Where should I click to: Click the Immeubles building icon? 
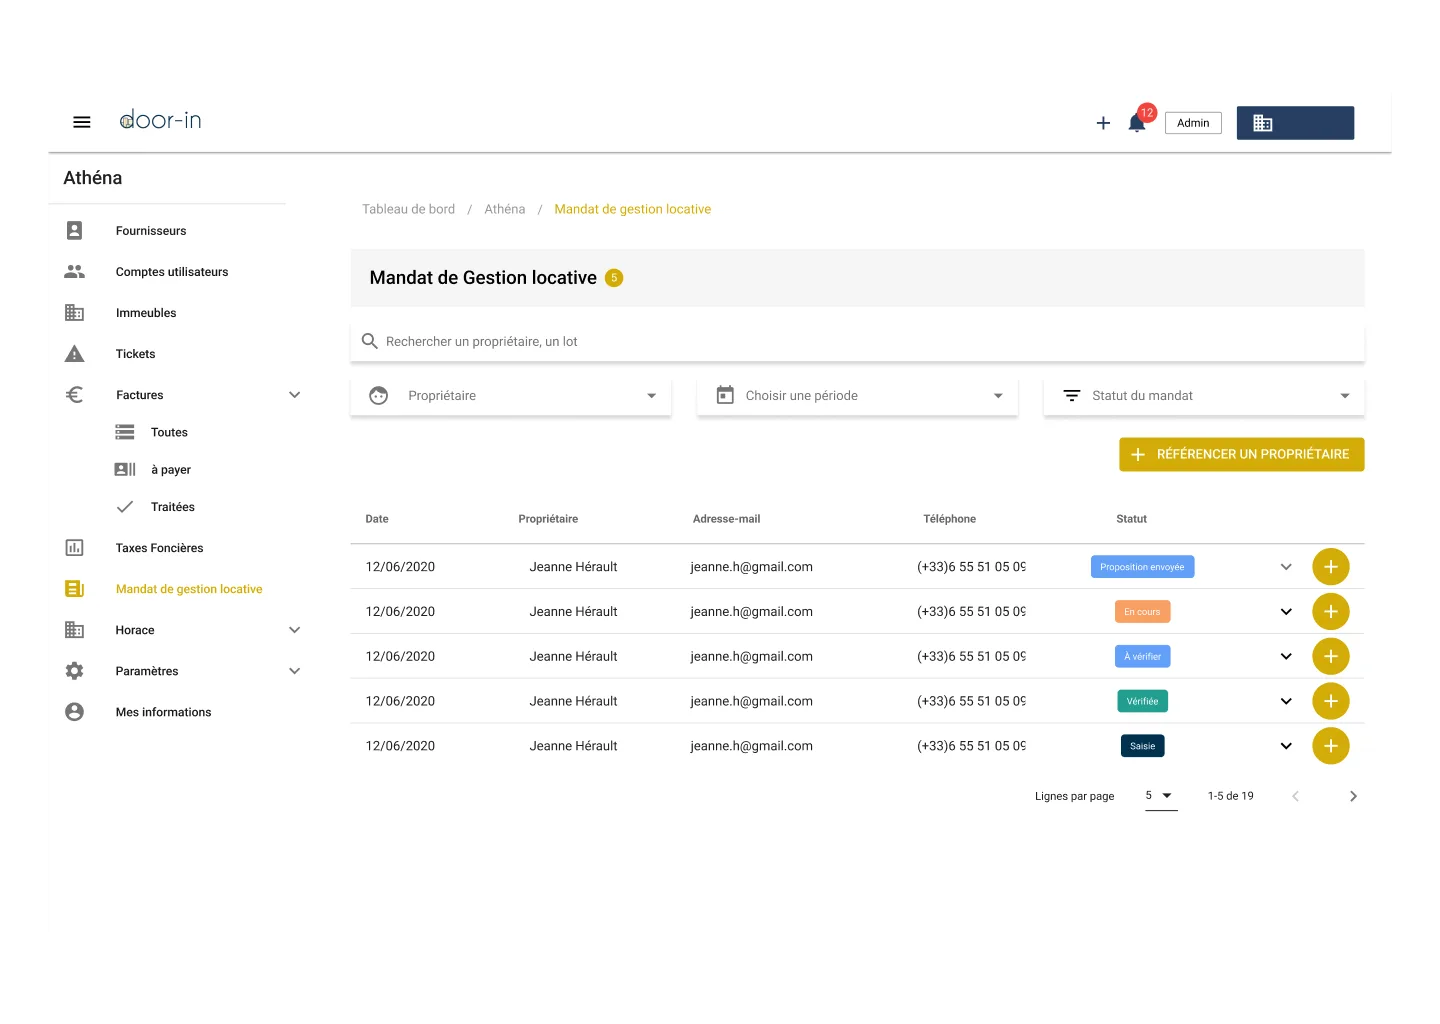coord(74,313)
